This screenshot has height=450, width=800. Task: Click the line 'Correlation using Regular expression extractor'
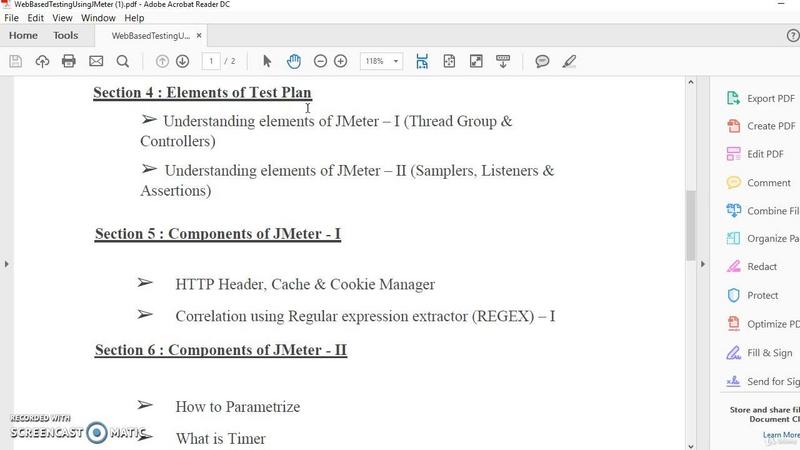(365, 316)
